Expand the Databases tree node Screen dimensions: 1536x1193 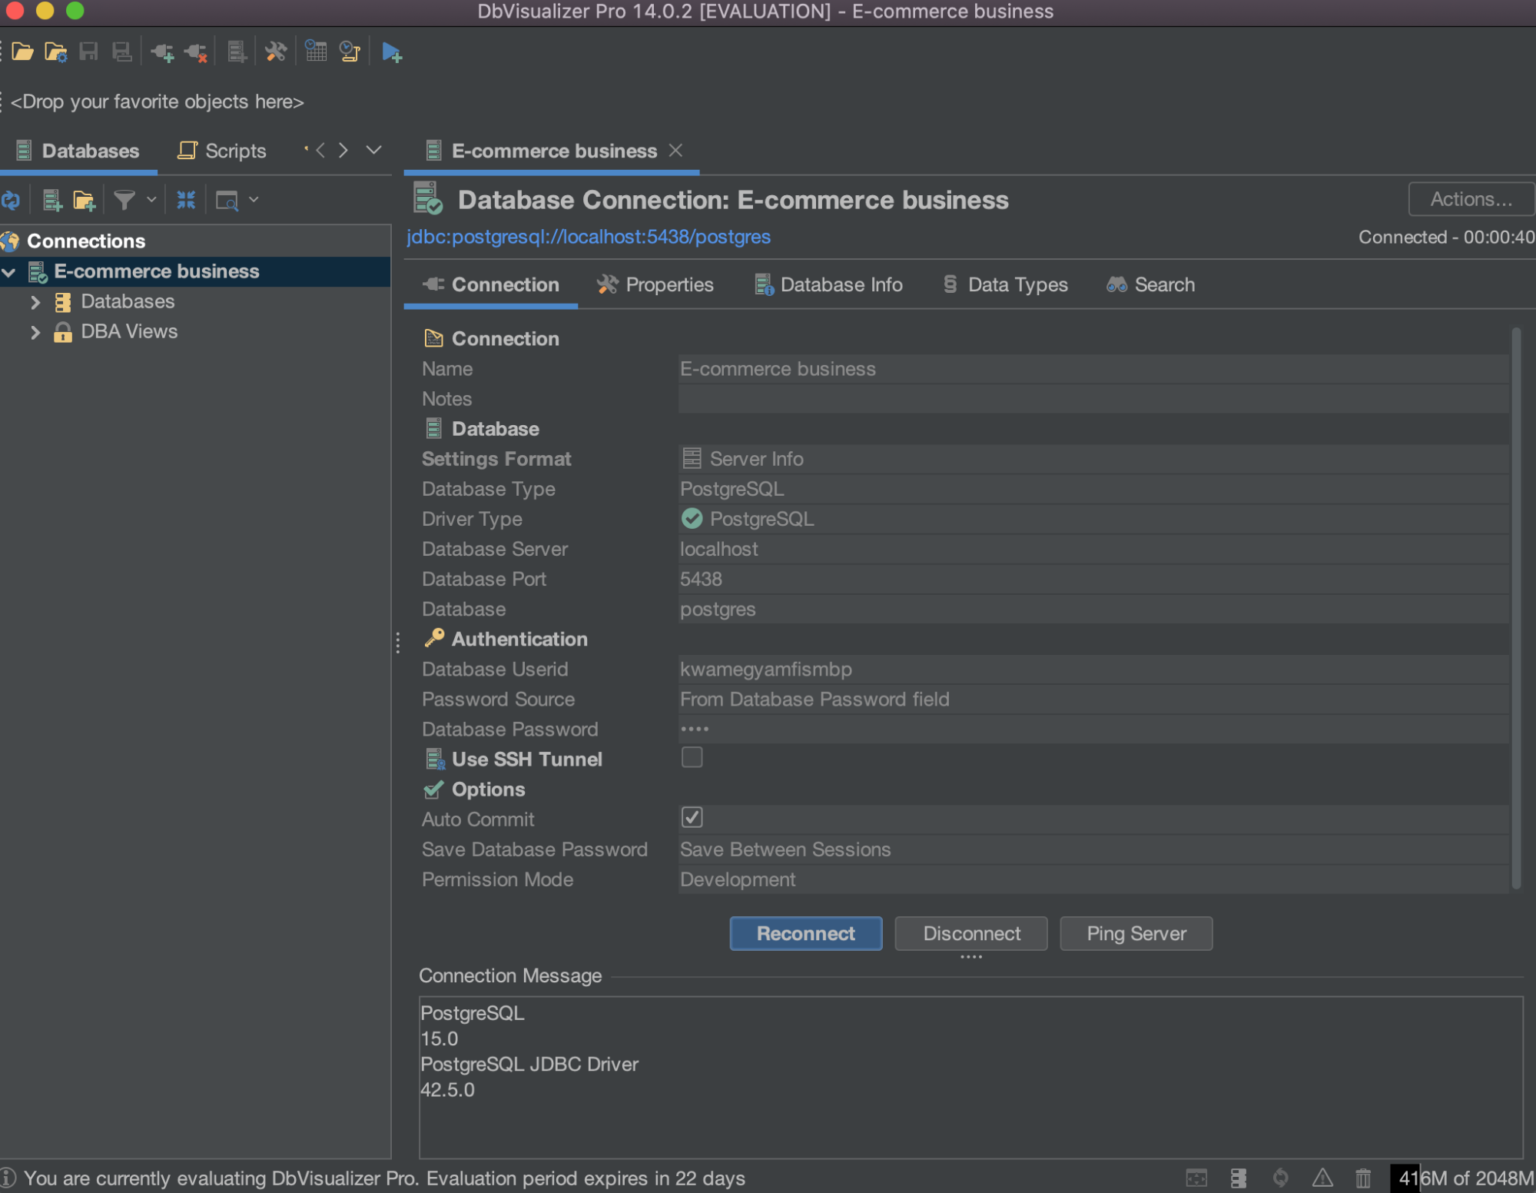[x=36, y=301]
